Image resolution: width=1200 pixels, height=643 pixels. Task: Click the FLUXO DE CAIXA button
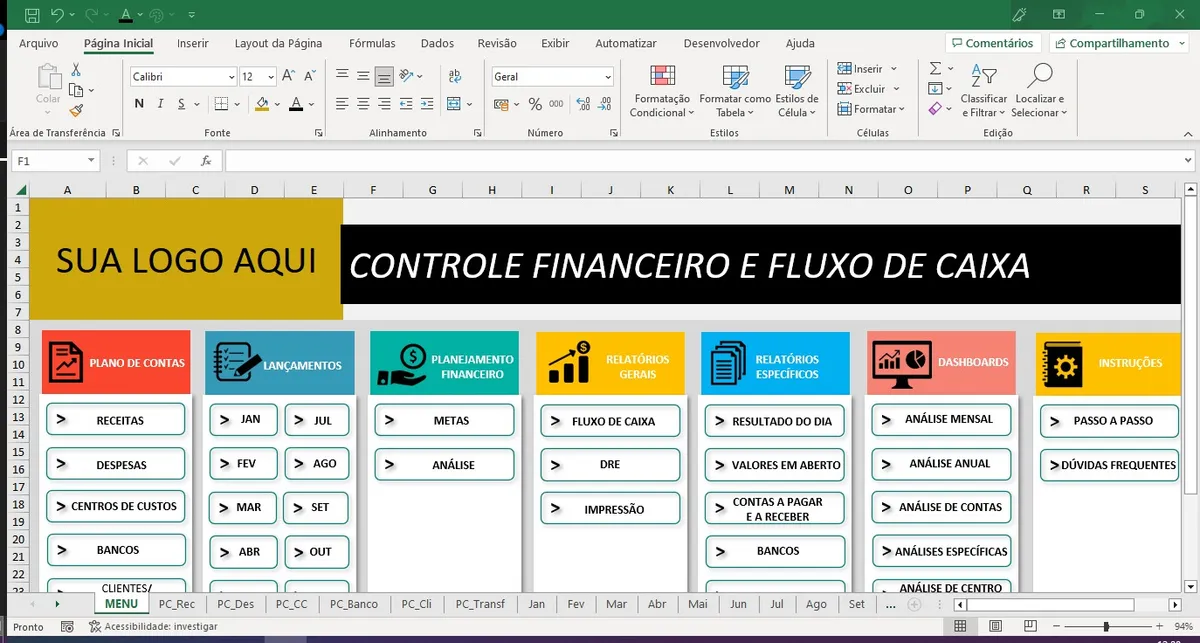pos(610,421)
